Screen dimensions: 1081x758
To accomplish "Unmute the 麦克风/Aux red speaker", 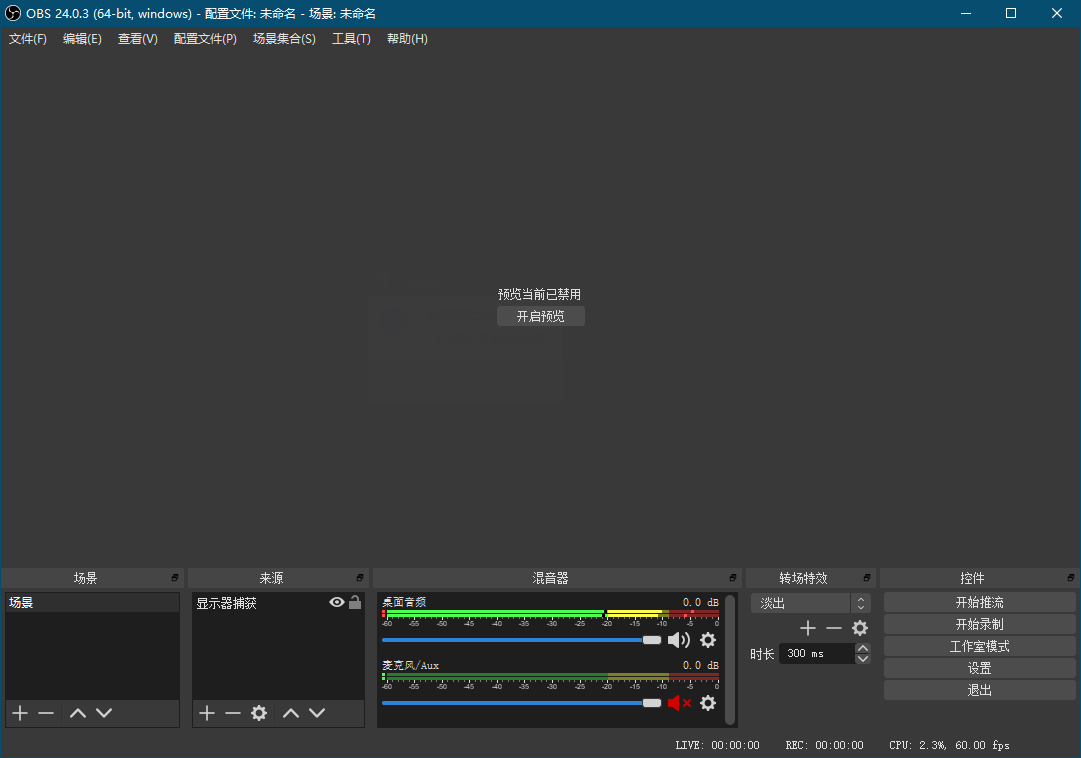I will (x=679, y=703).
